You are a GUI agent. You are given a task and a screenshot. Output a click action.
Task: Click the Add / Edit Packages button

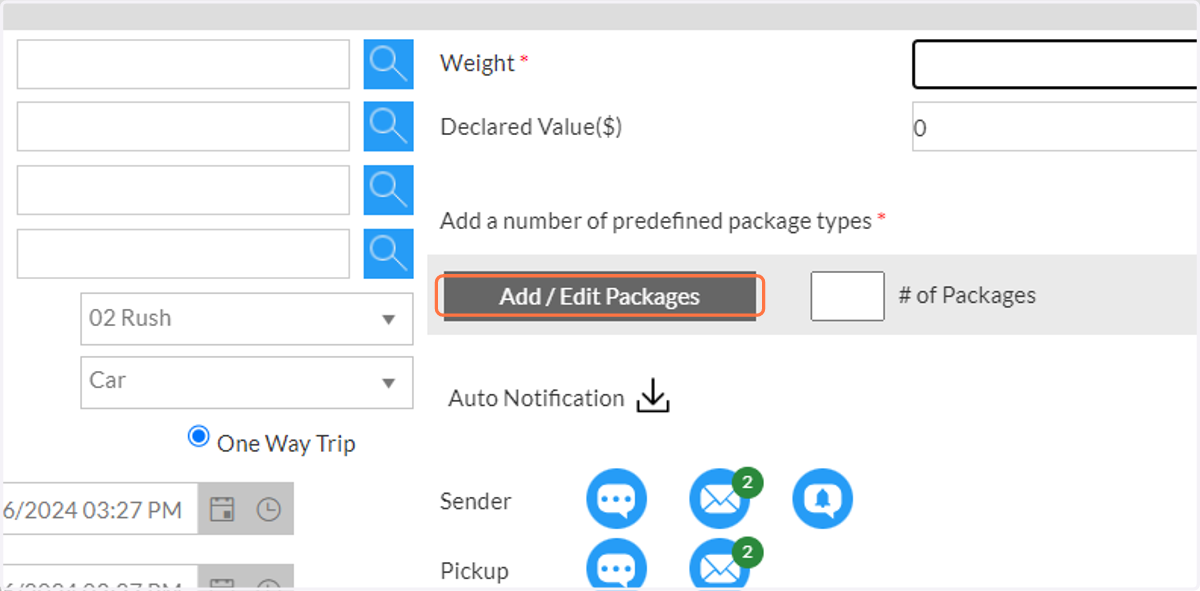pyautogui.click(x=600, y=296)
